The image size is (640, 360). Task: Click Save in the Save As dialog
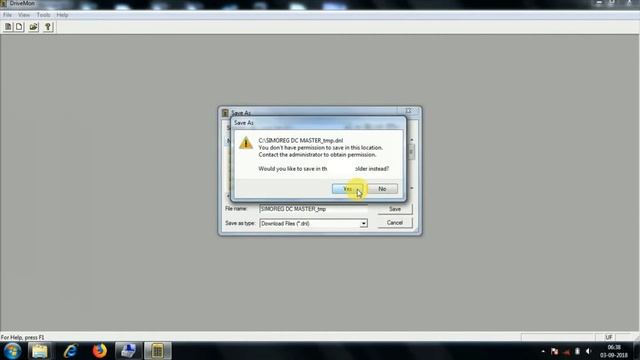coord(395,209)
